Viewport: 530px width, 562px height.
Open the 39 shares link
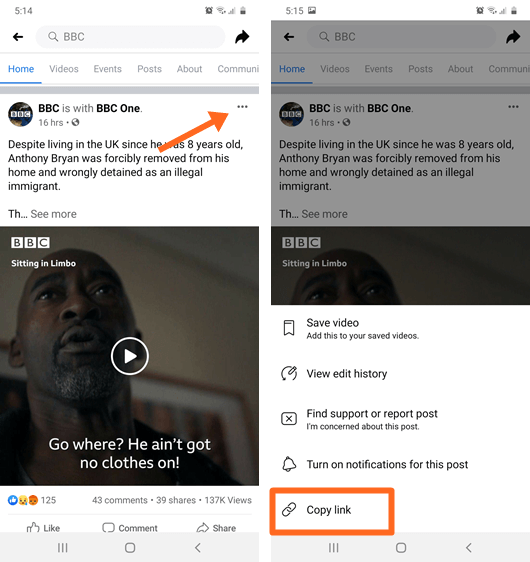pyautogui.click(x=176, y=500)
